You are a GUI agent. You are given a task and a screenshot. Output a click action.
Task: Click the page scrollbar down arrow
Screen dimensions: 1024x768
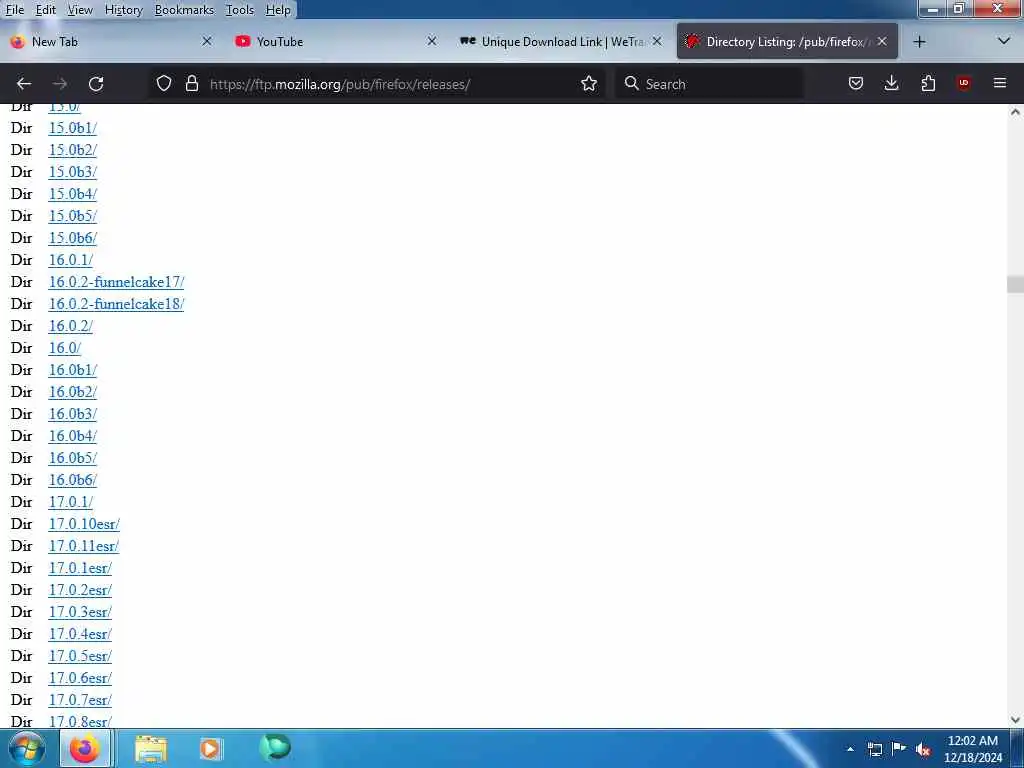[1015, 720]
